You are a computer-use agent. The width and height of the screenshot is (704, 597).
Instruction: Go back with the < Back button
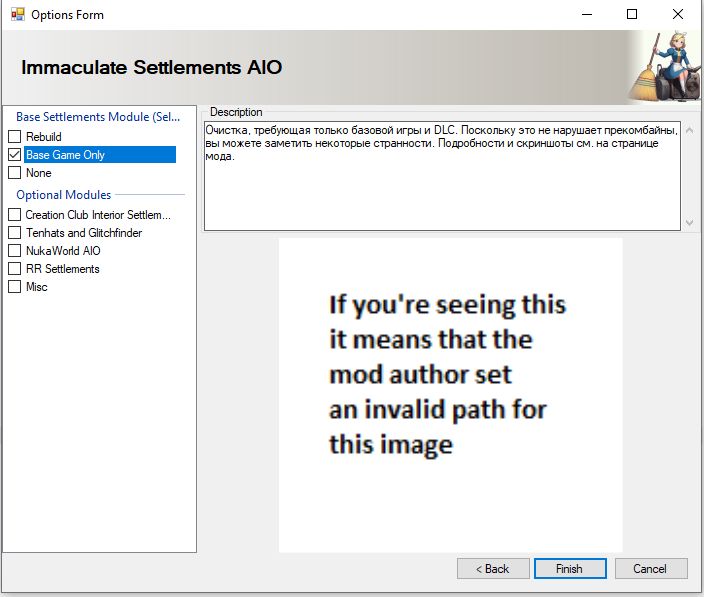[493, 569]
